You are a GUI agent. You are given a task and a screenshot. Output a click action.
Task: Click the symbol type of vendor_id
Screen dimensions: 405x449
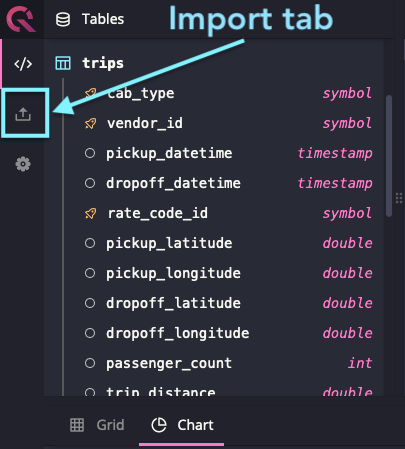click(347, 123)
